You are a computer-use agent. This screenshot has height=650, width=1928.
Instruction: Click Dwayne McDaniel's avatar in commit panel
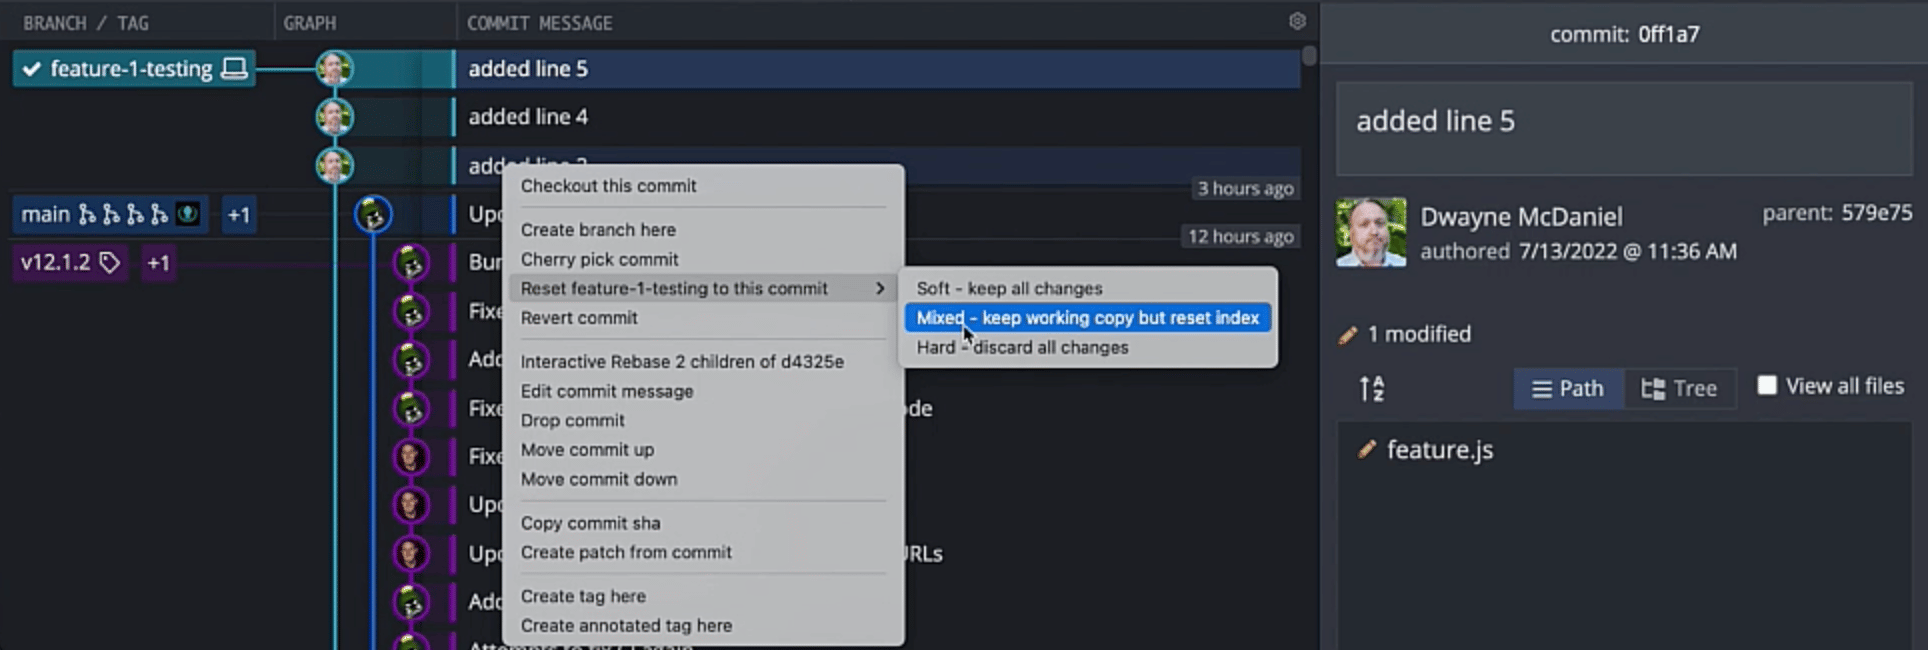(1371, 231)
